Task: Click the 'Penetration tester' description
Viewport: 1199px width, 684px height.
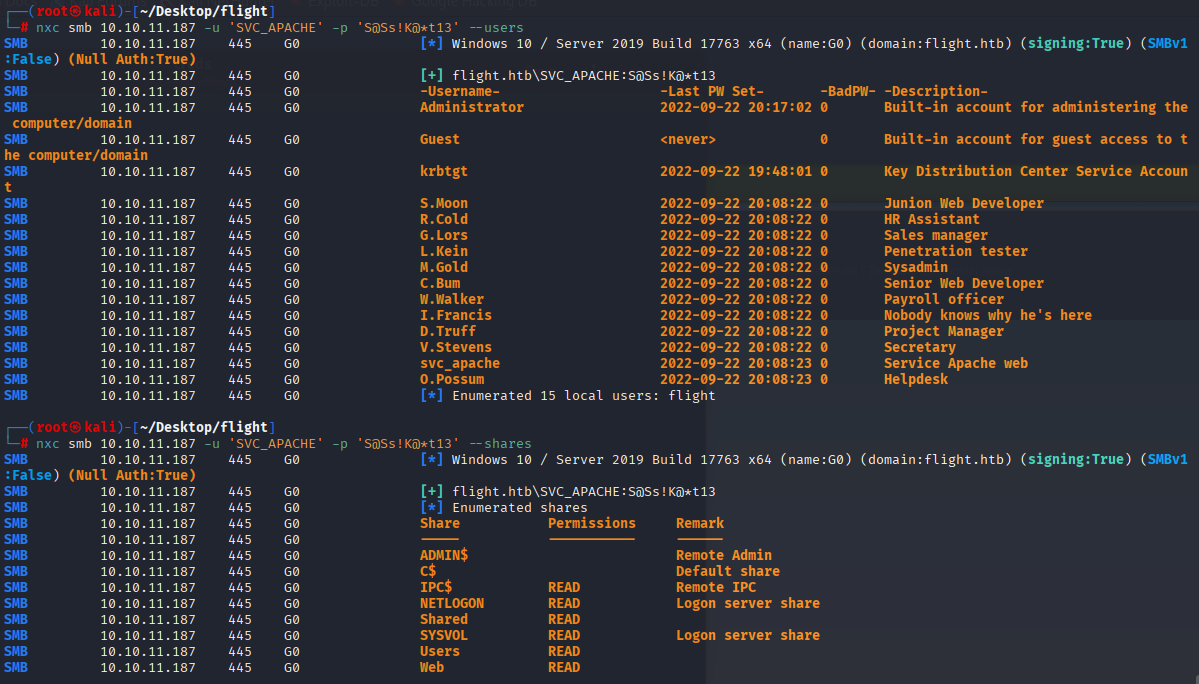Action: click(956, 252)
